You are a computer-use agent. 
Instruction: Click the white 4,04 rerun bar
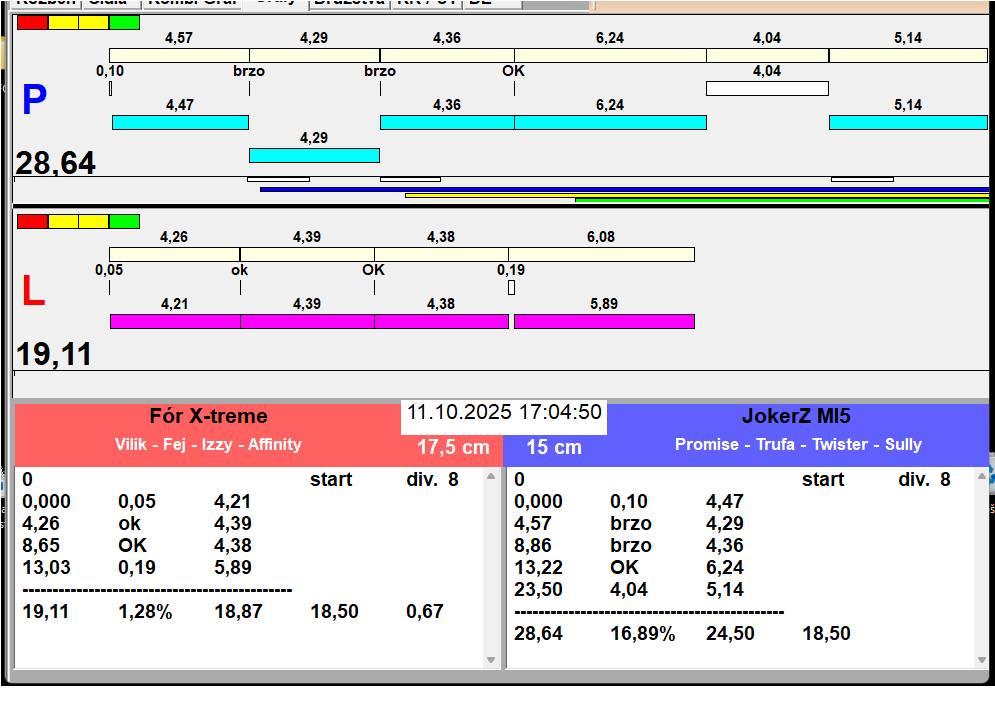(x=767, y=88)
